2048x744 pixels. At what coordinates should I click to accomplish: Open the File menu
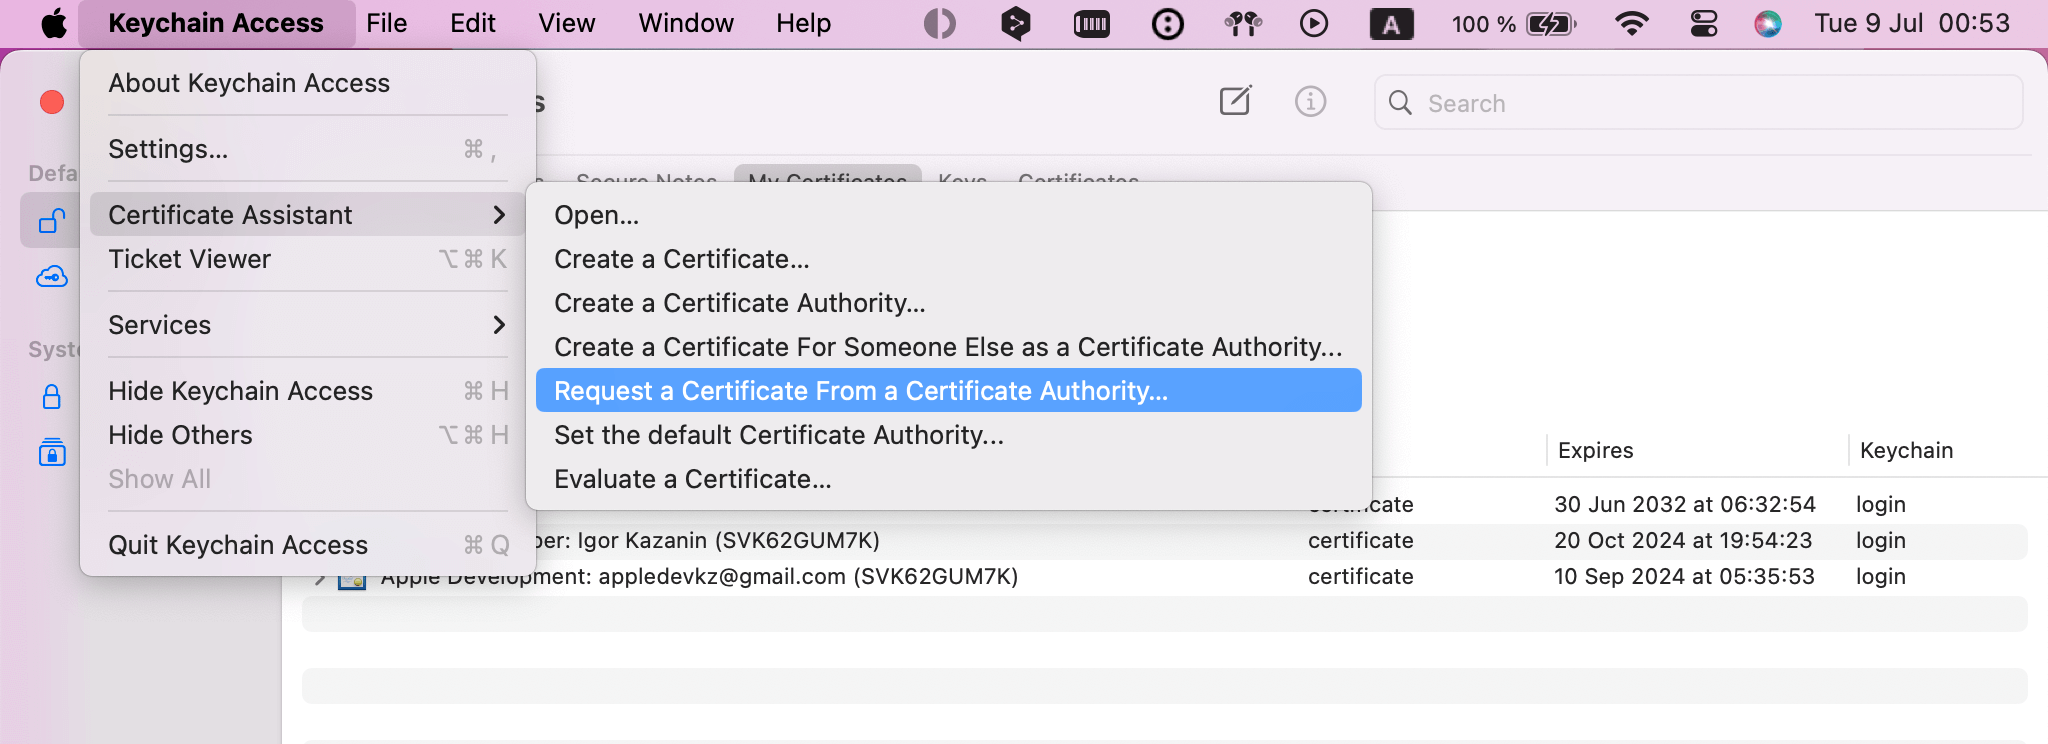point(386,23)
